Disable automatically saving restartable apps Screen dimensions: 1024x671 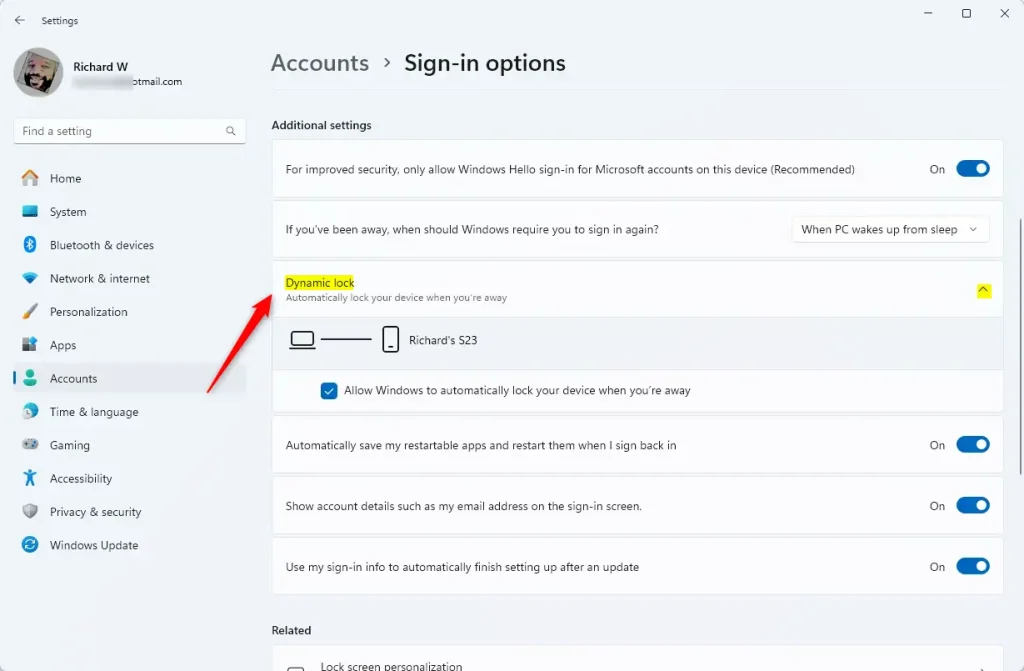coord(972,445)
